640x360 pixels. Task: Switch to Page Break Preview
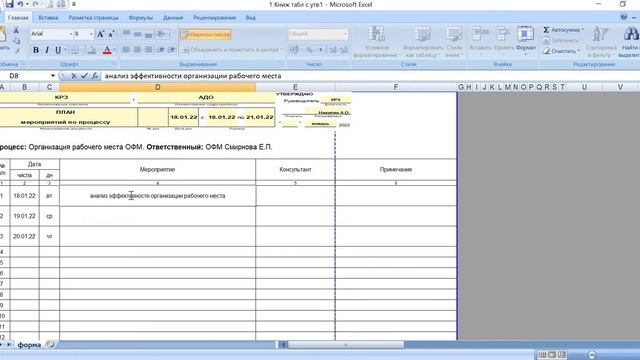point(562,355)
